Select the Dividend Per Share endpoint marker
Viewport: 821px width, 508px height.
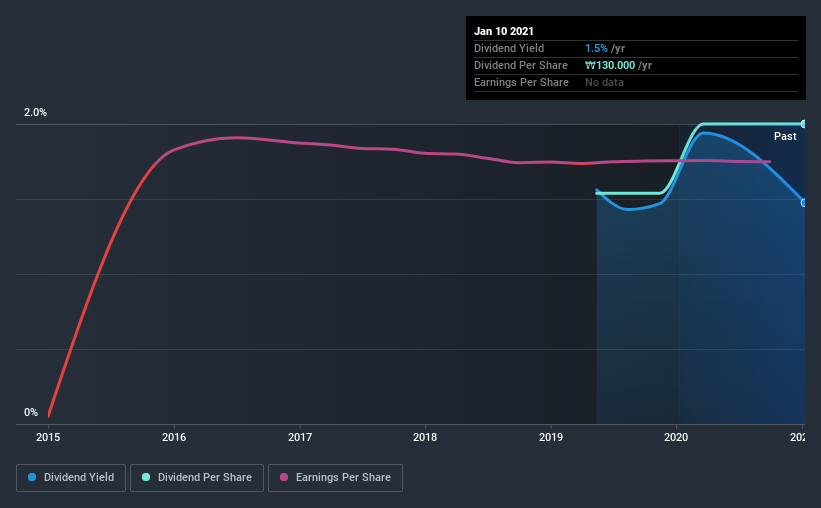804,124
